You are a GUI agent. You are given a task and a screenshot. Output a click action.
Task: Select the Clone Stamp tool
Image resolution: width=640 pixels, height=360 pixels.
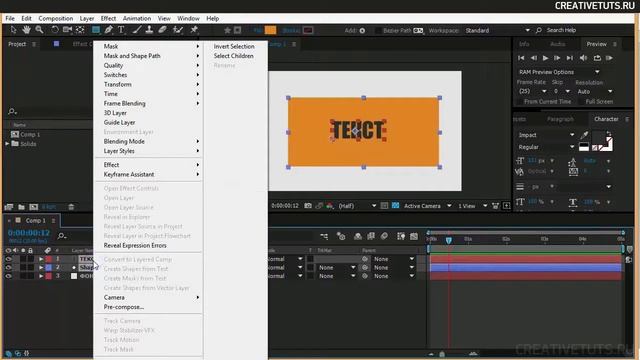pyautogui.click(x=149, y=30)
